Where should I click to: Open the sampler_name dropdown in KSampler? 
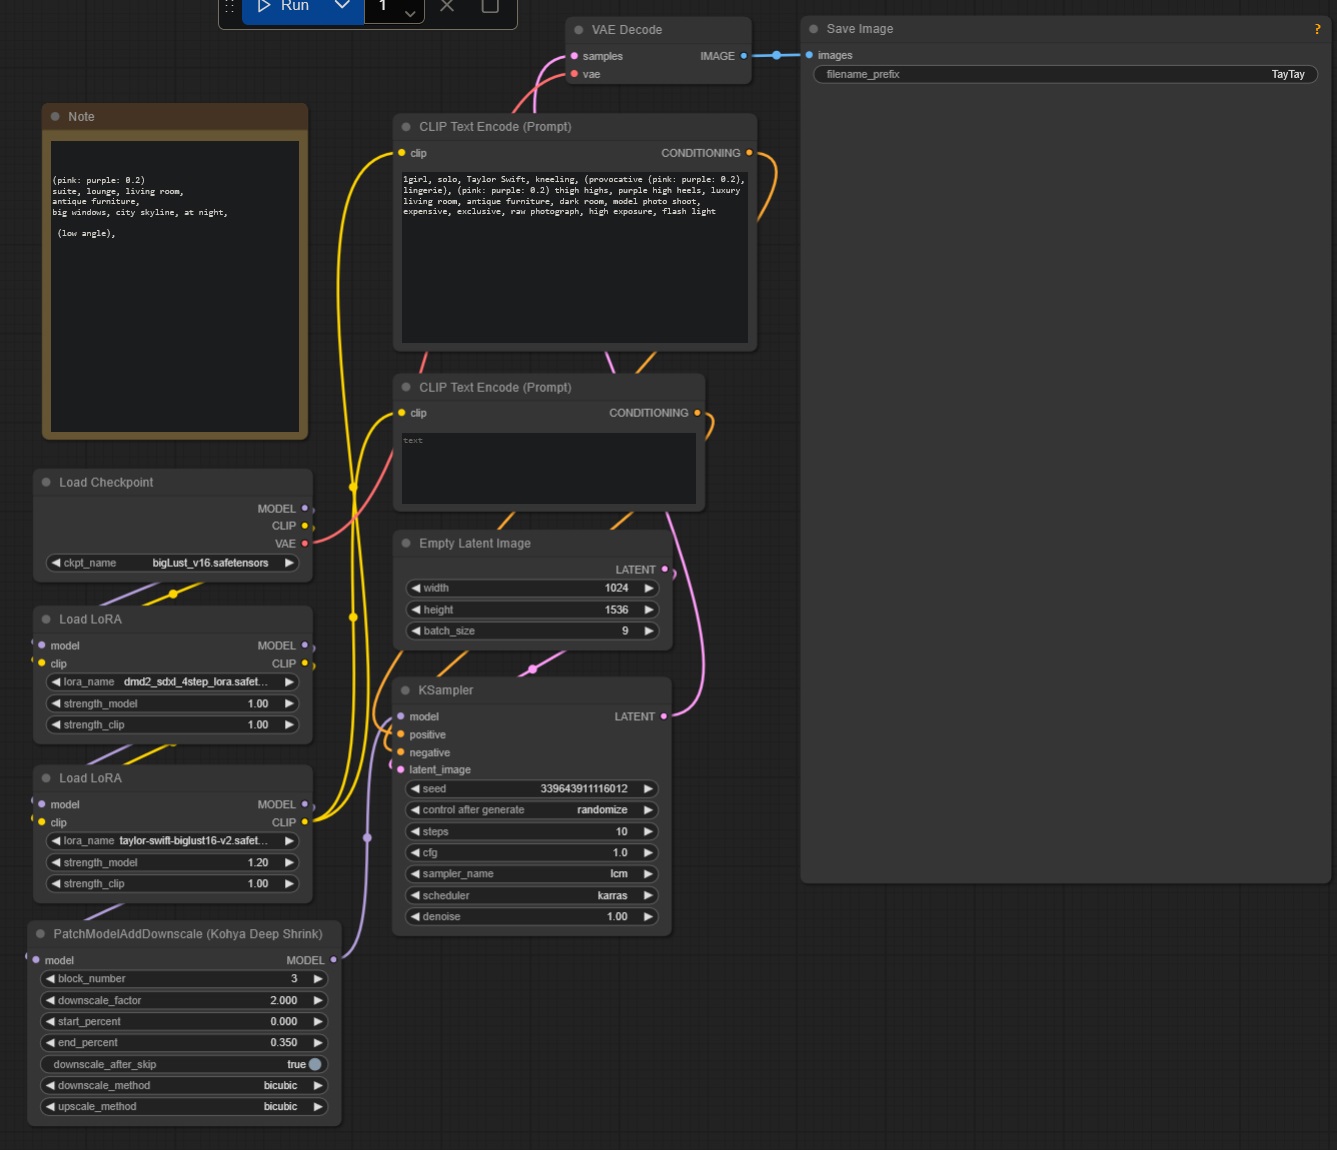[532, 874]
